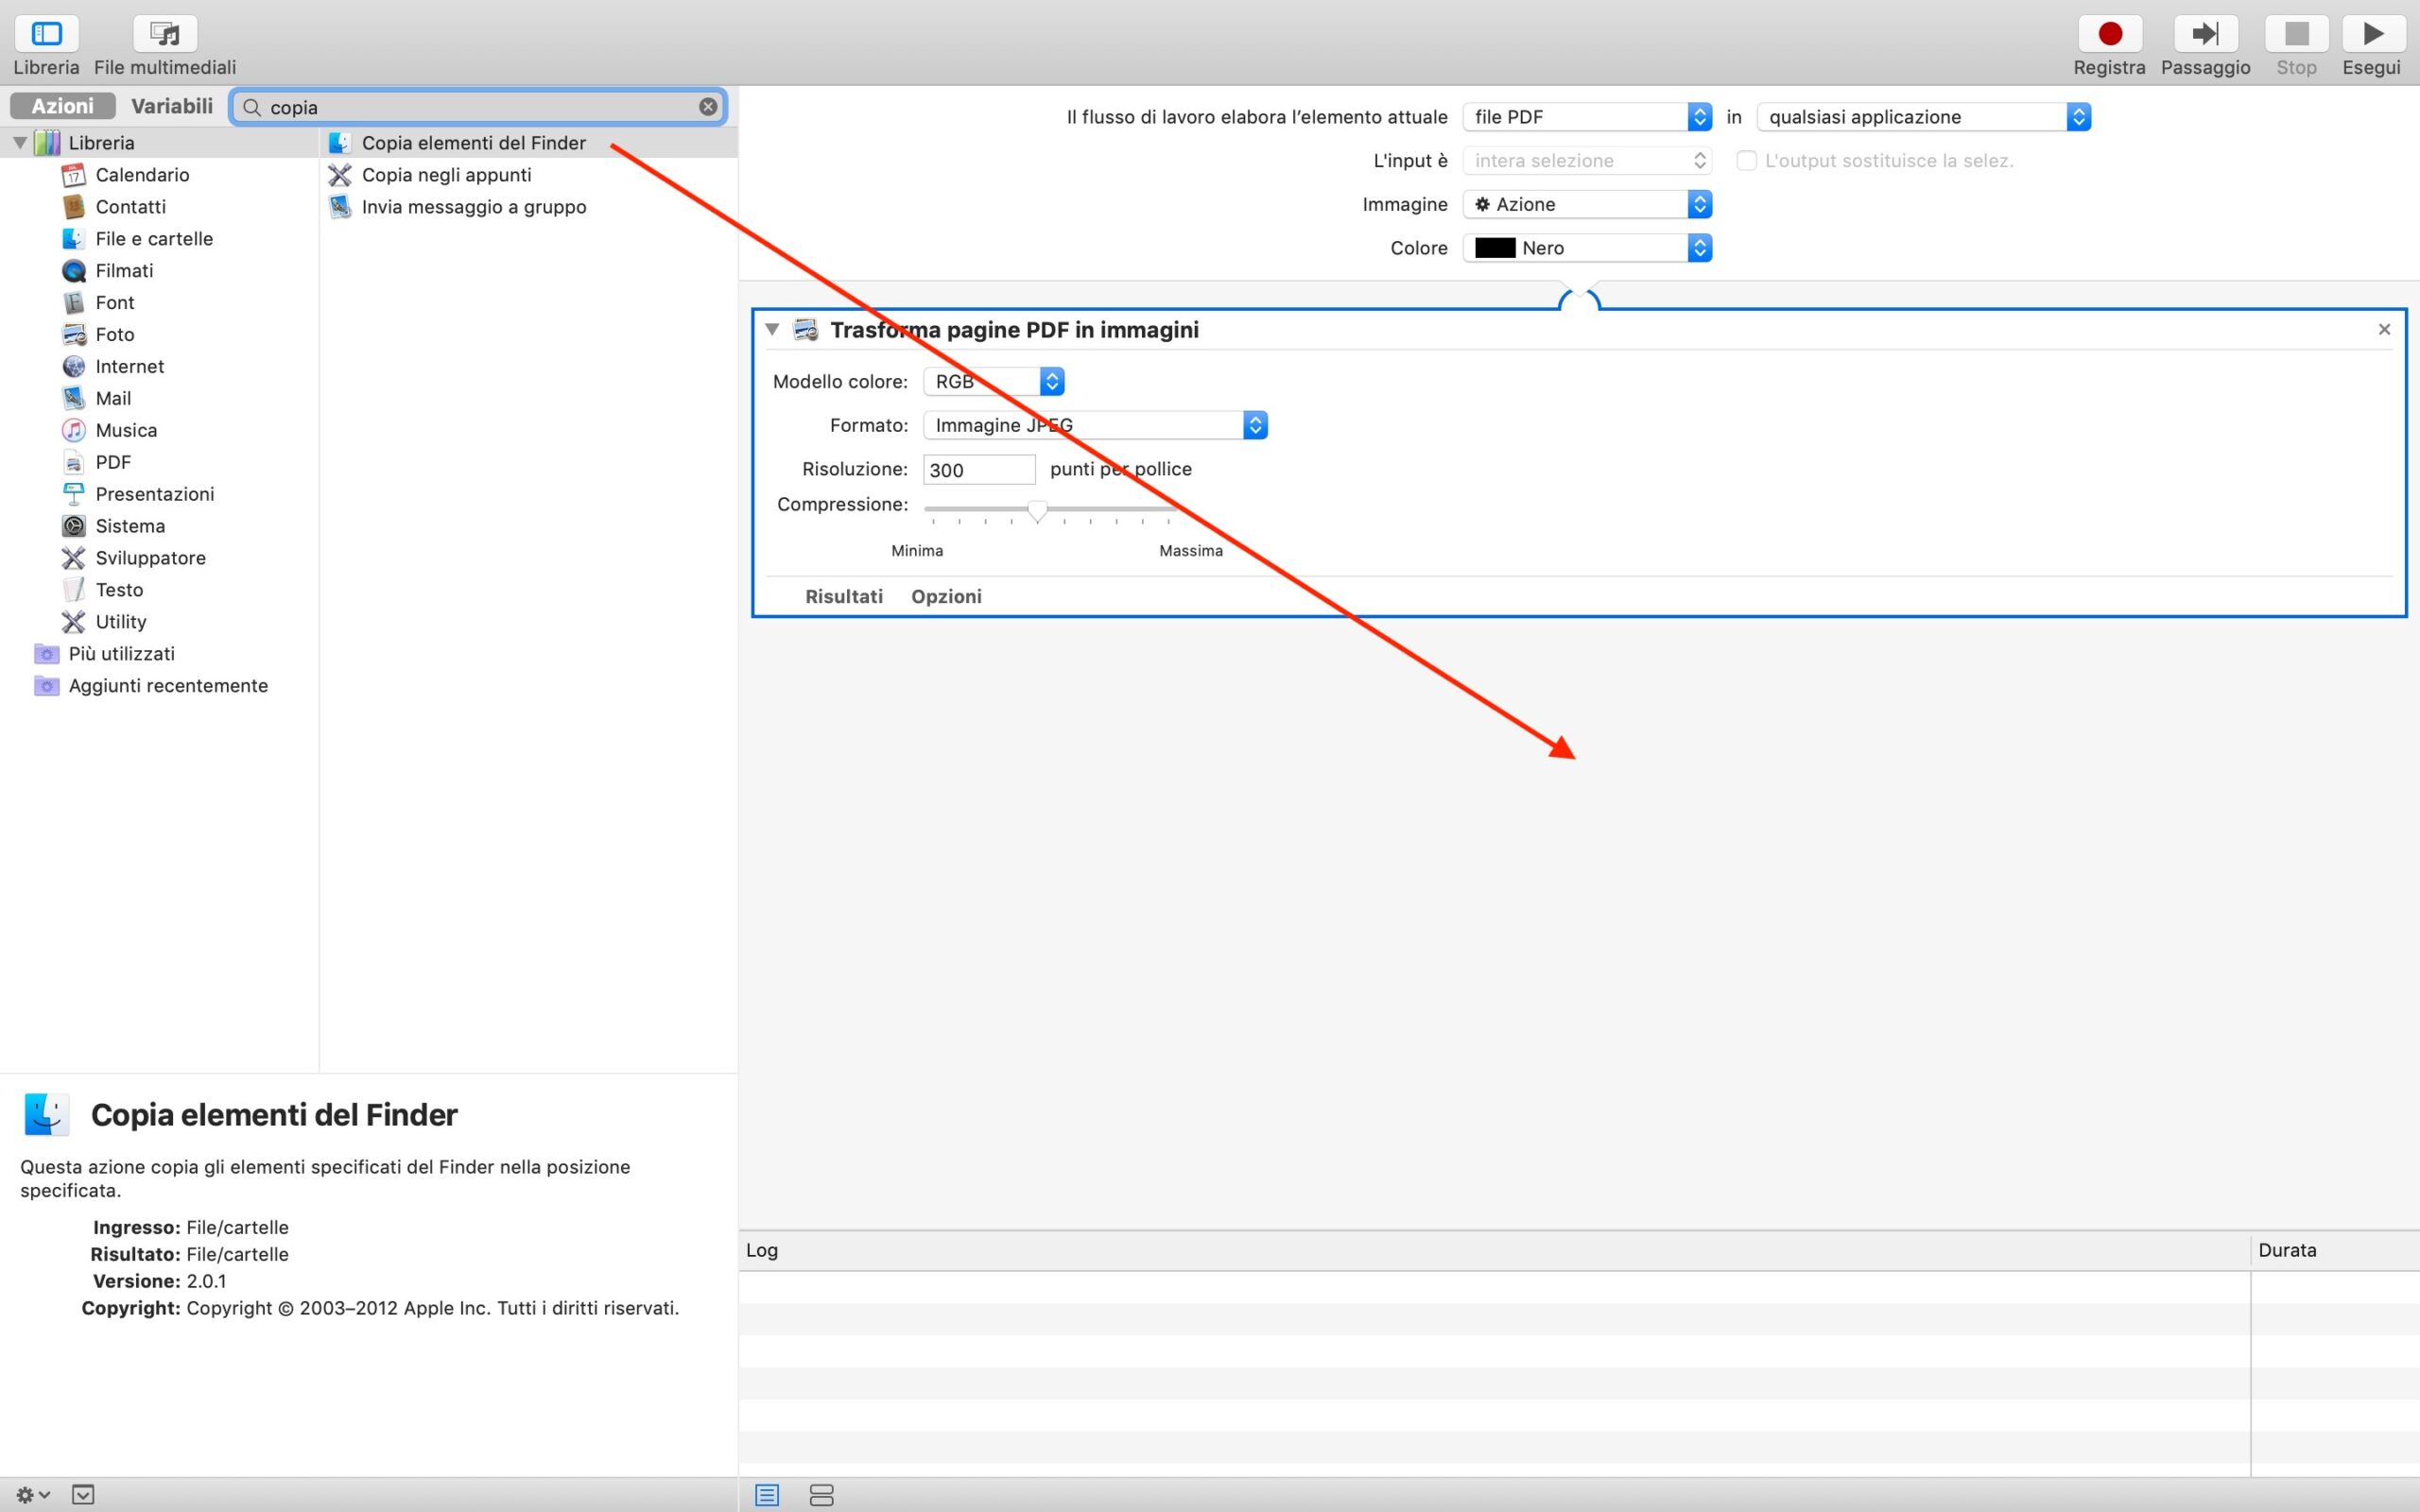The height and width of the screenshot is (1512, 2420).
Task: Show Risultati of the action
Action: point(843,596)
